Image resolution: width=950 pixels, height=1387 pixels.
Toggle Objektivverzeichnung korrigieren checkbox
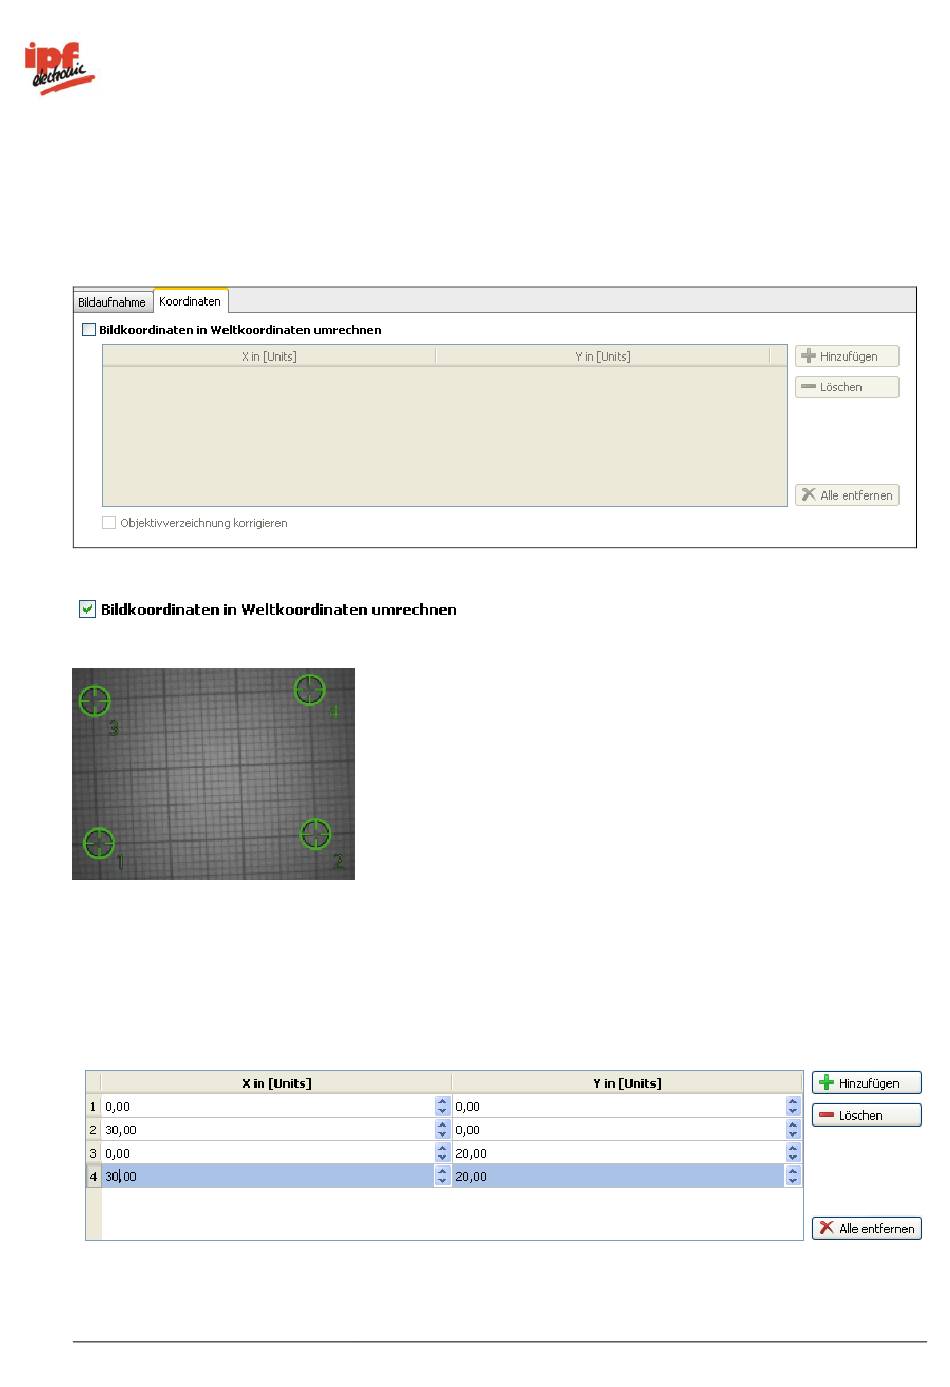pyautogui.click(x=109, y=523)
